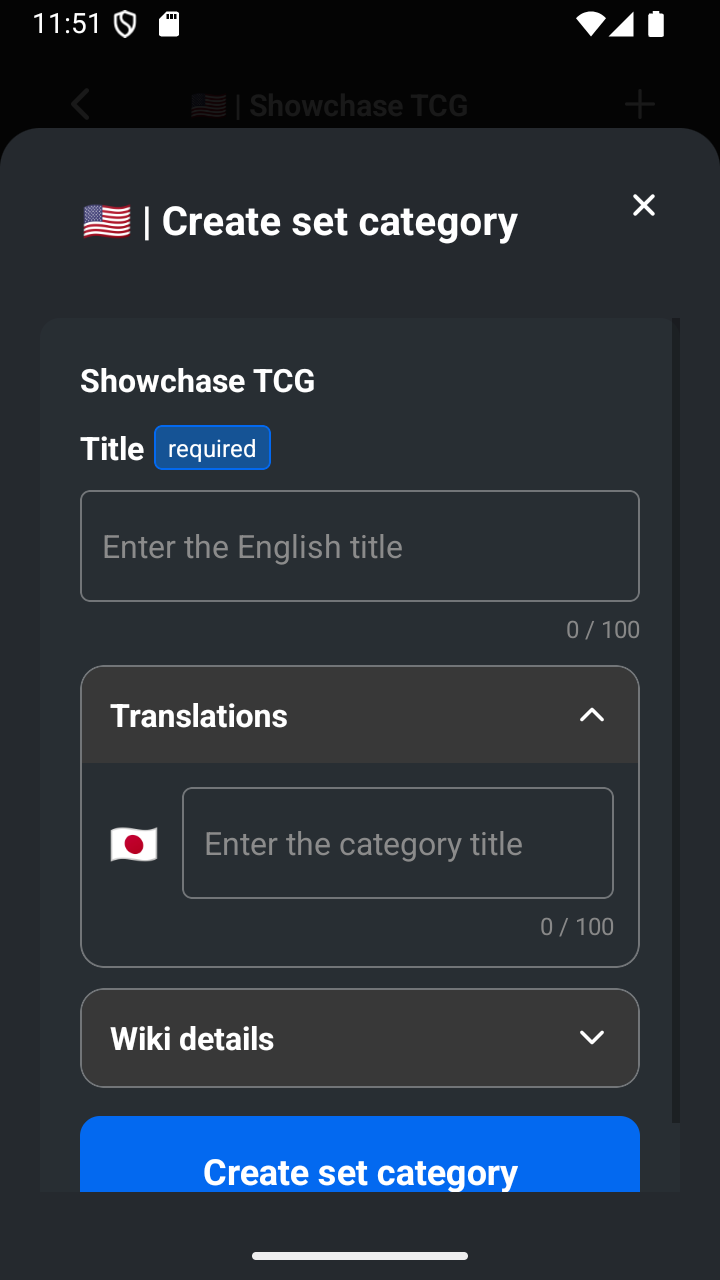The image size is (720, 1280).
Task: Tap the Japan flag icon under Translations
Action: tap(134, 845)
